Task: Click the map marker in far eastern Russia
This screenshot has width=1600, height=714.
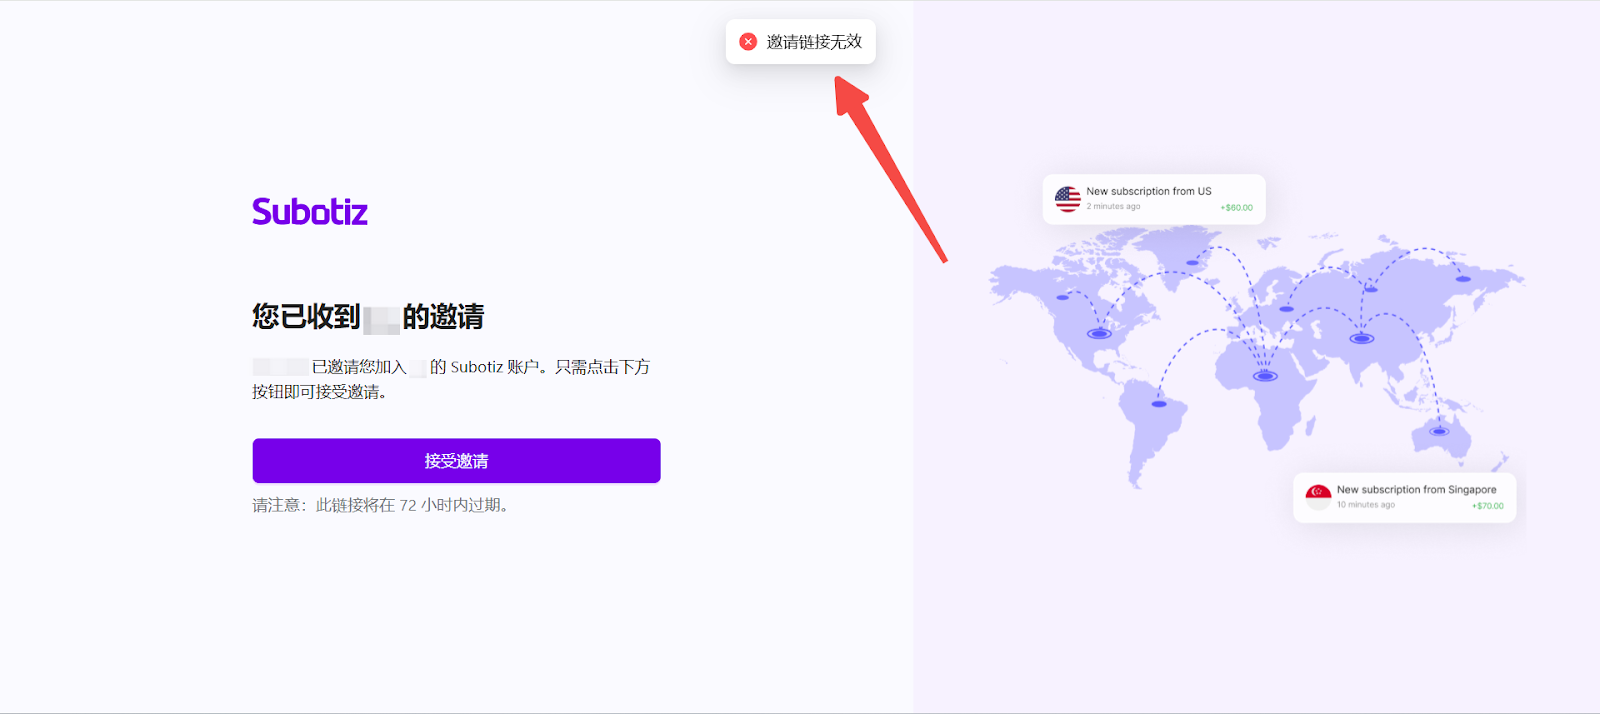Action: coord(1462,279)
